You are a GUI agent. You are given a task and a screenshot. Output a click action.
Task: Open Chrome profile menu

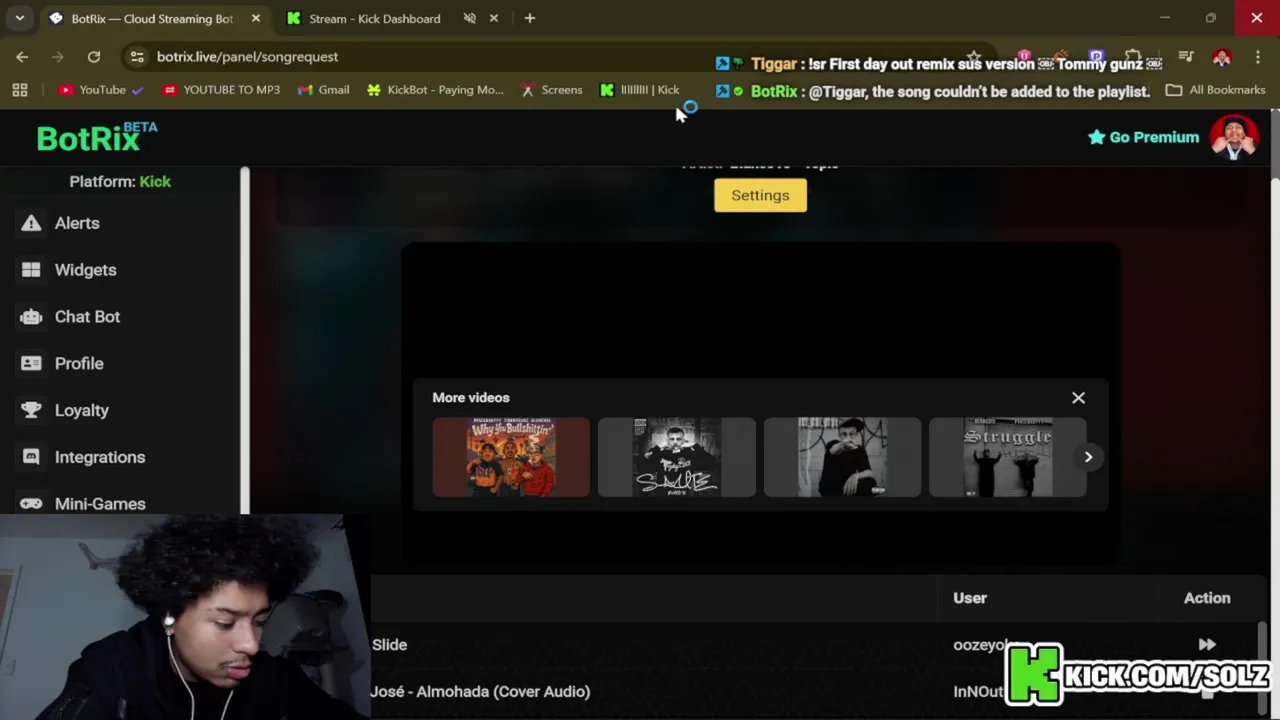coord(1221,57)
